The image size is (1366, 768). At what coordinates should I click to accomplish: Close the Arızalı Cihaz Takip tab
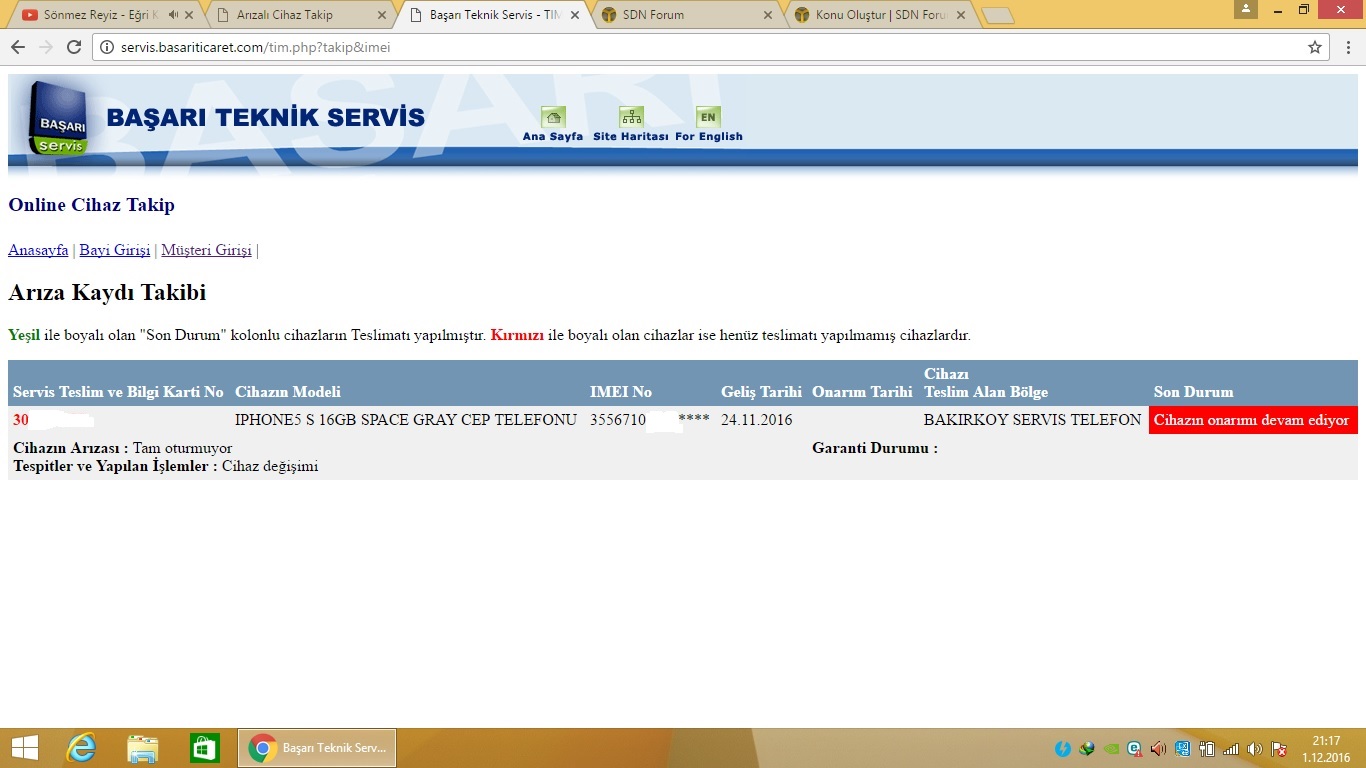[381, 15]
